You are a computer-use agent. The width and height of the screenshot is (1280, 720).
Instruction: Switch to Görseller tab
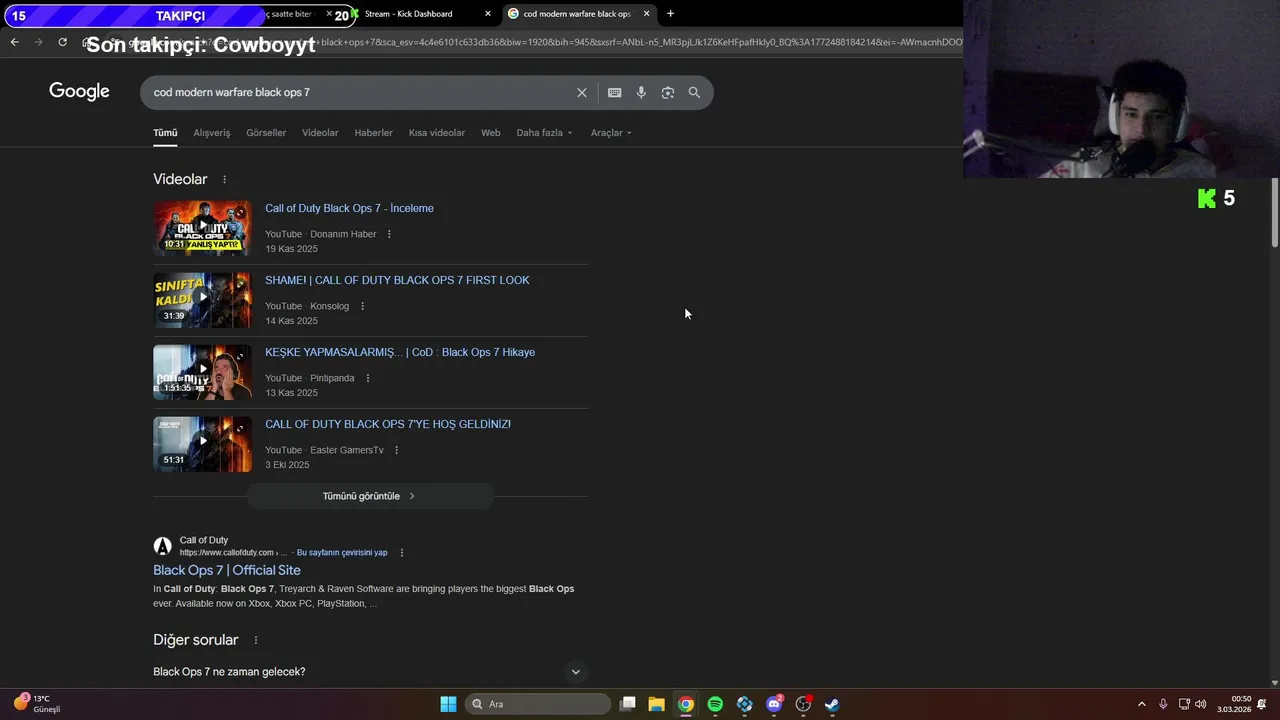click(x=266, y=133)
